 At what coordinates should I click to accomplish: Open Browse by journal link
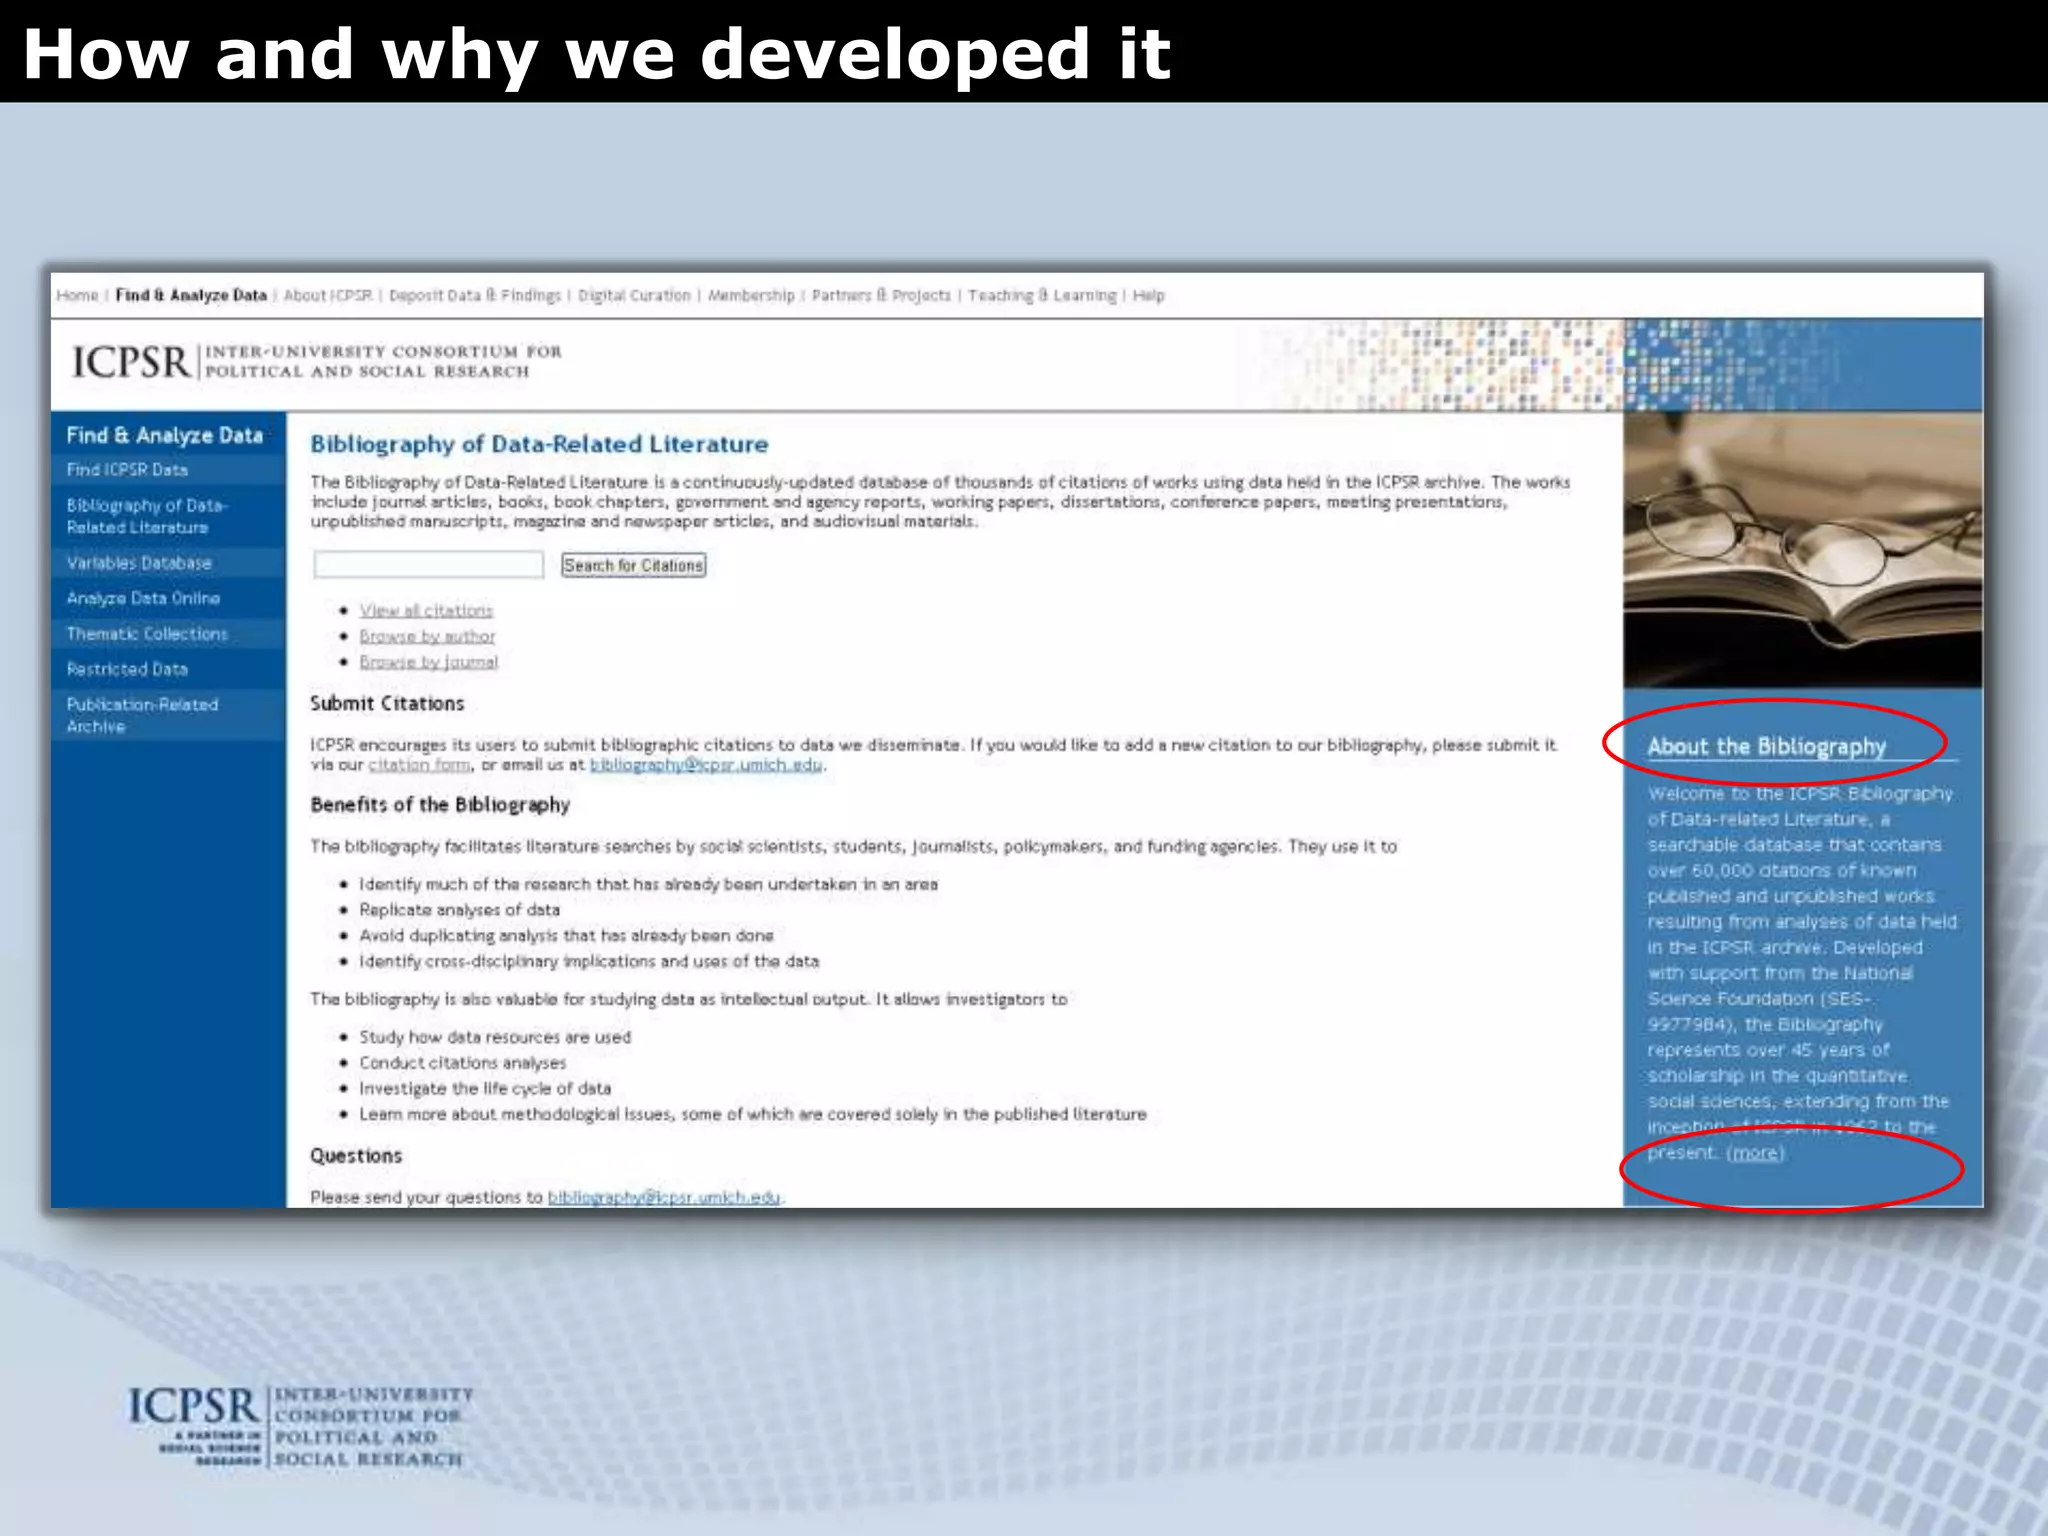428,662
